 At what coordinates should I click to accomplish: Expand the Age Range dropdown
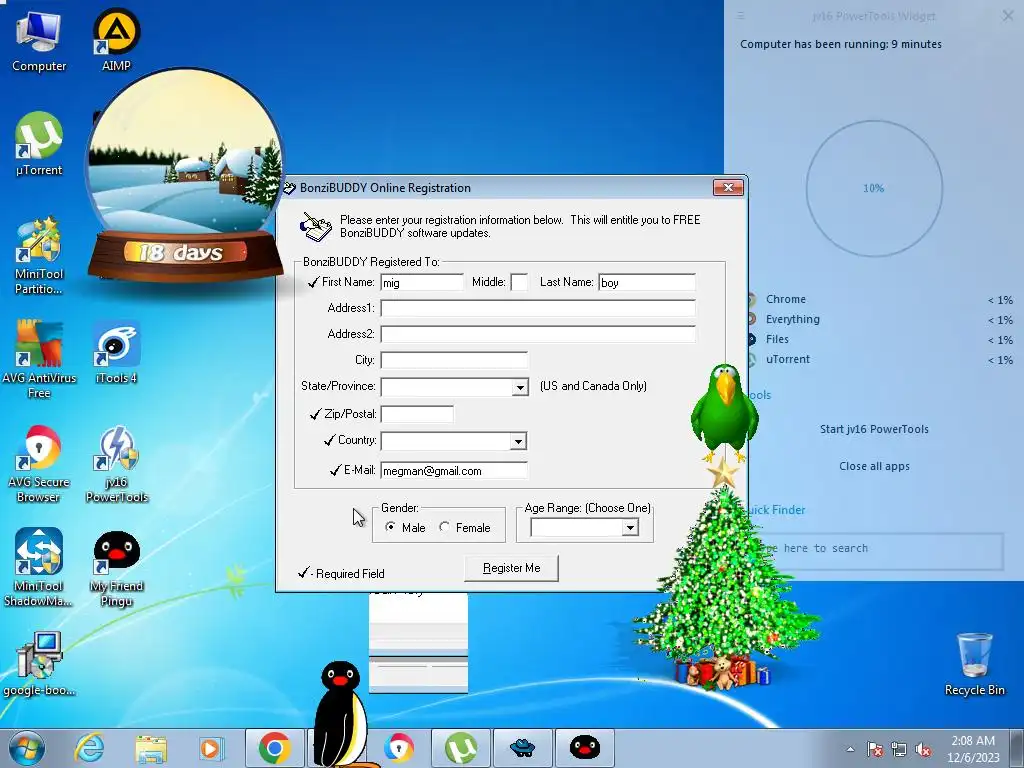630,528
